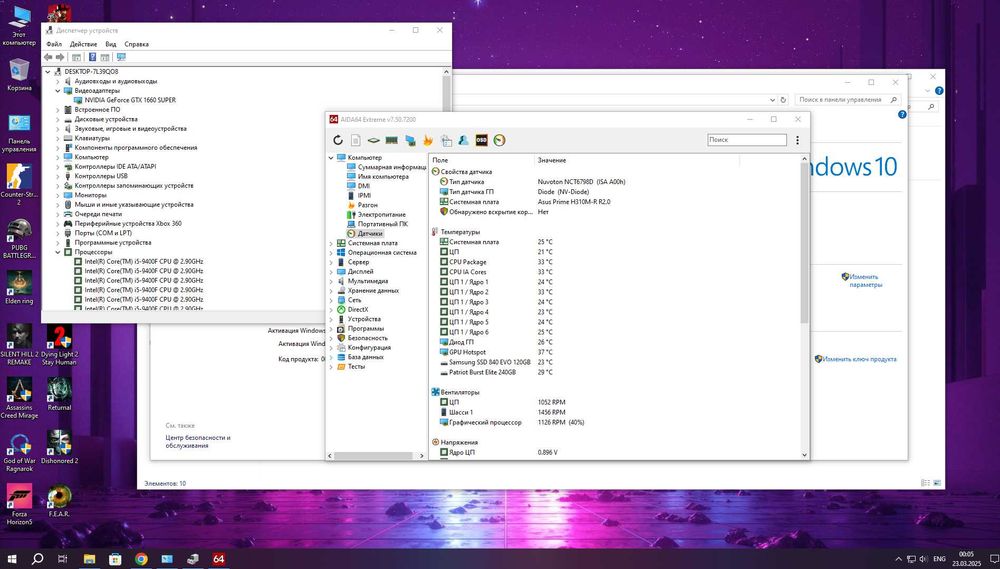The image size is (1000, 569).
Task: Open Центр безопасности и обслуживания link
Action: 198,441
